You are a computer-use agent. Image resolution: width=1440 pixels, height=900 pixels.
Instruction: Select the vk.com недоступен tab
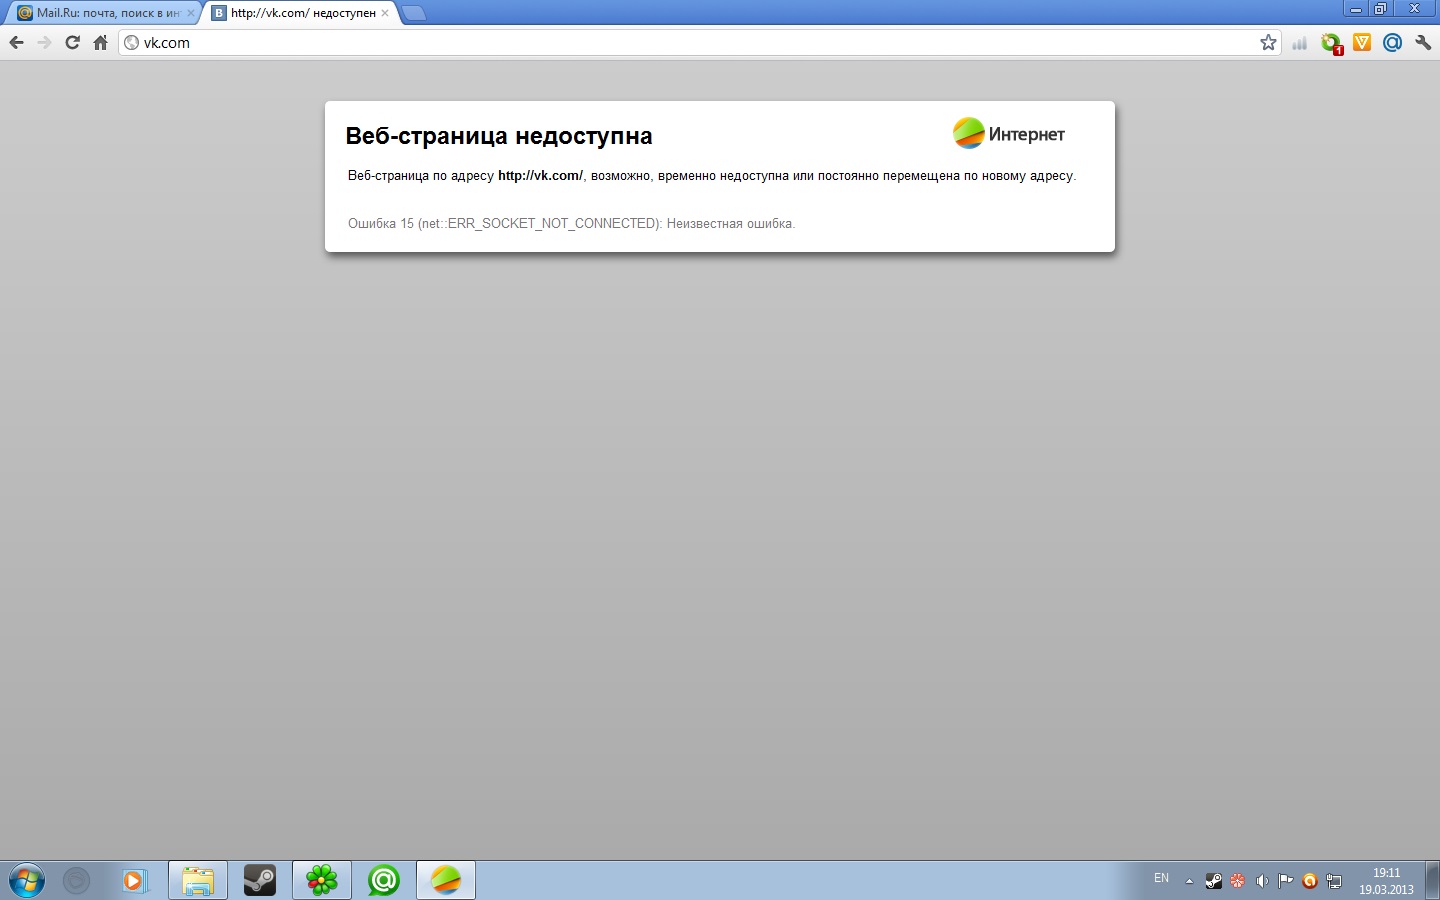point(298,13)
